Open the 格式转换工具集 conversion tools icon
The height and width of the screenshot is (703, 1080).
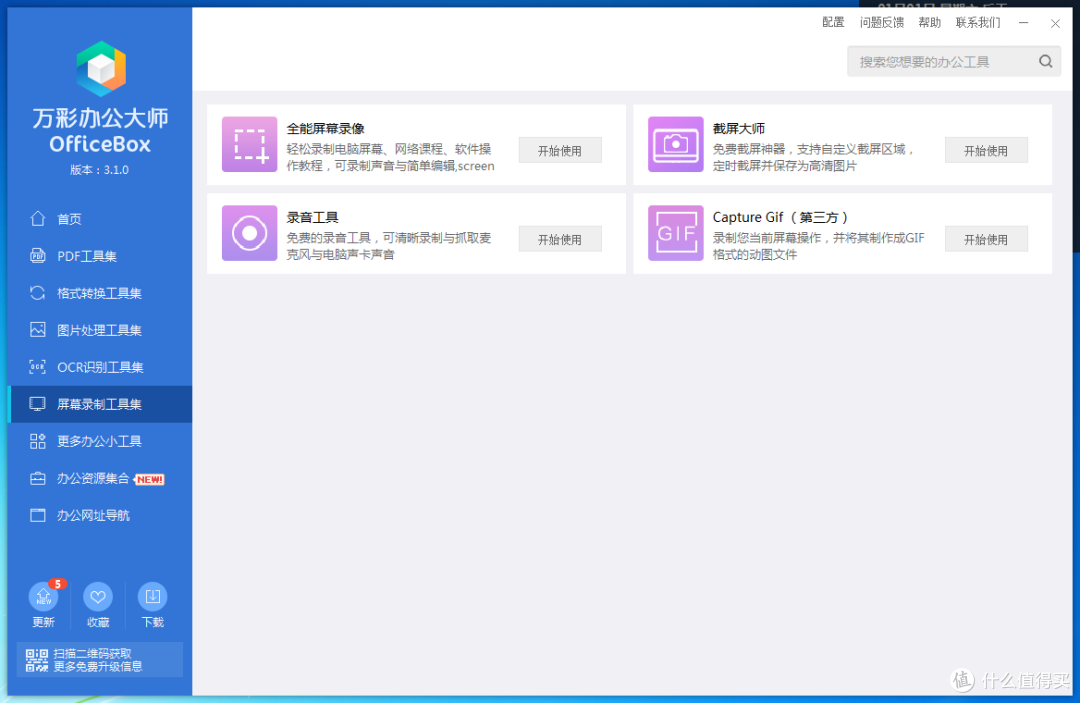pos(36,293)
